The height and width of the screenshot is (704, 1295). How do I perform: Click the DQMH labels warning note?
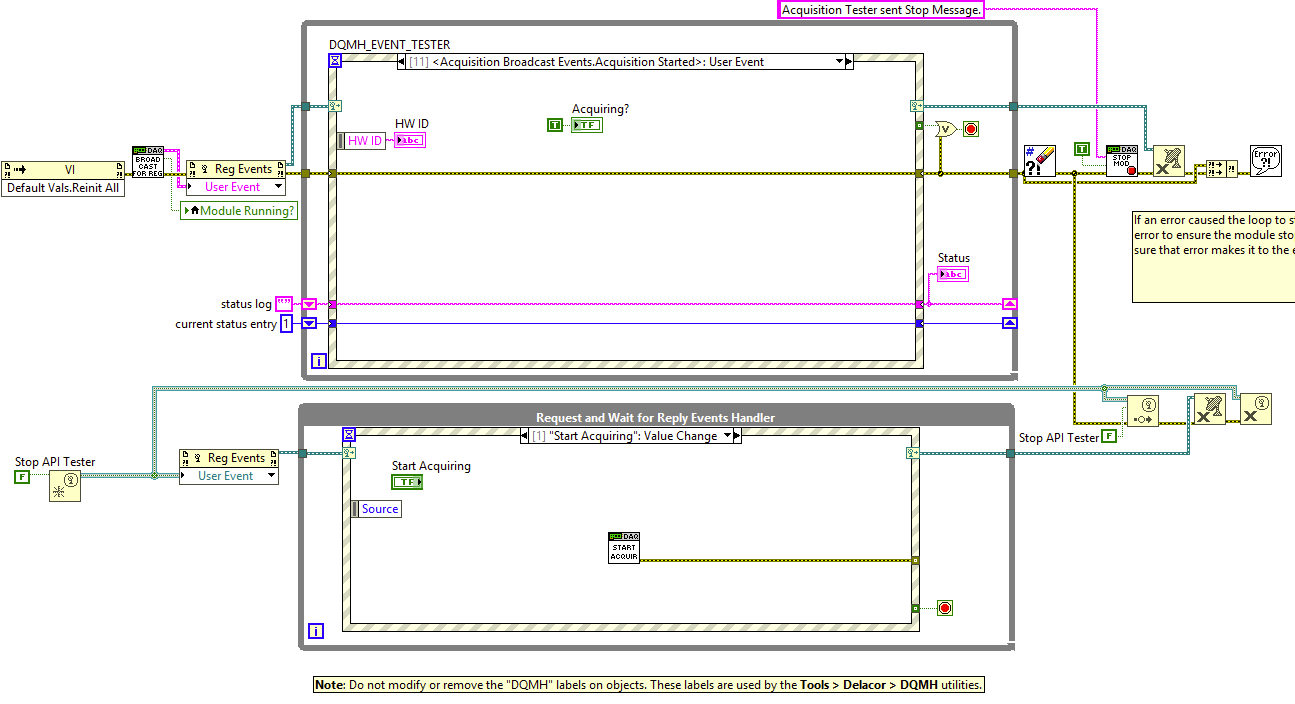(649, 685)
